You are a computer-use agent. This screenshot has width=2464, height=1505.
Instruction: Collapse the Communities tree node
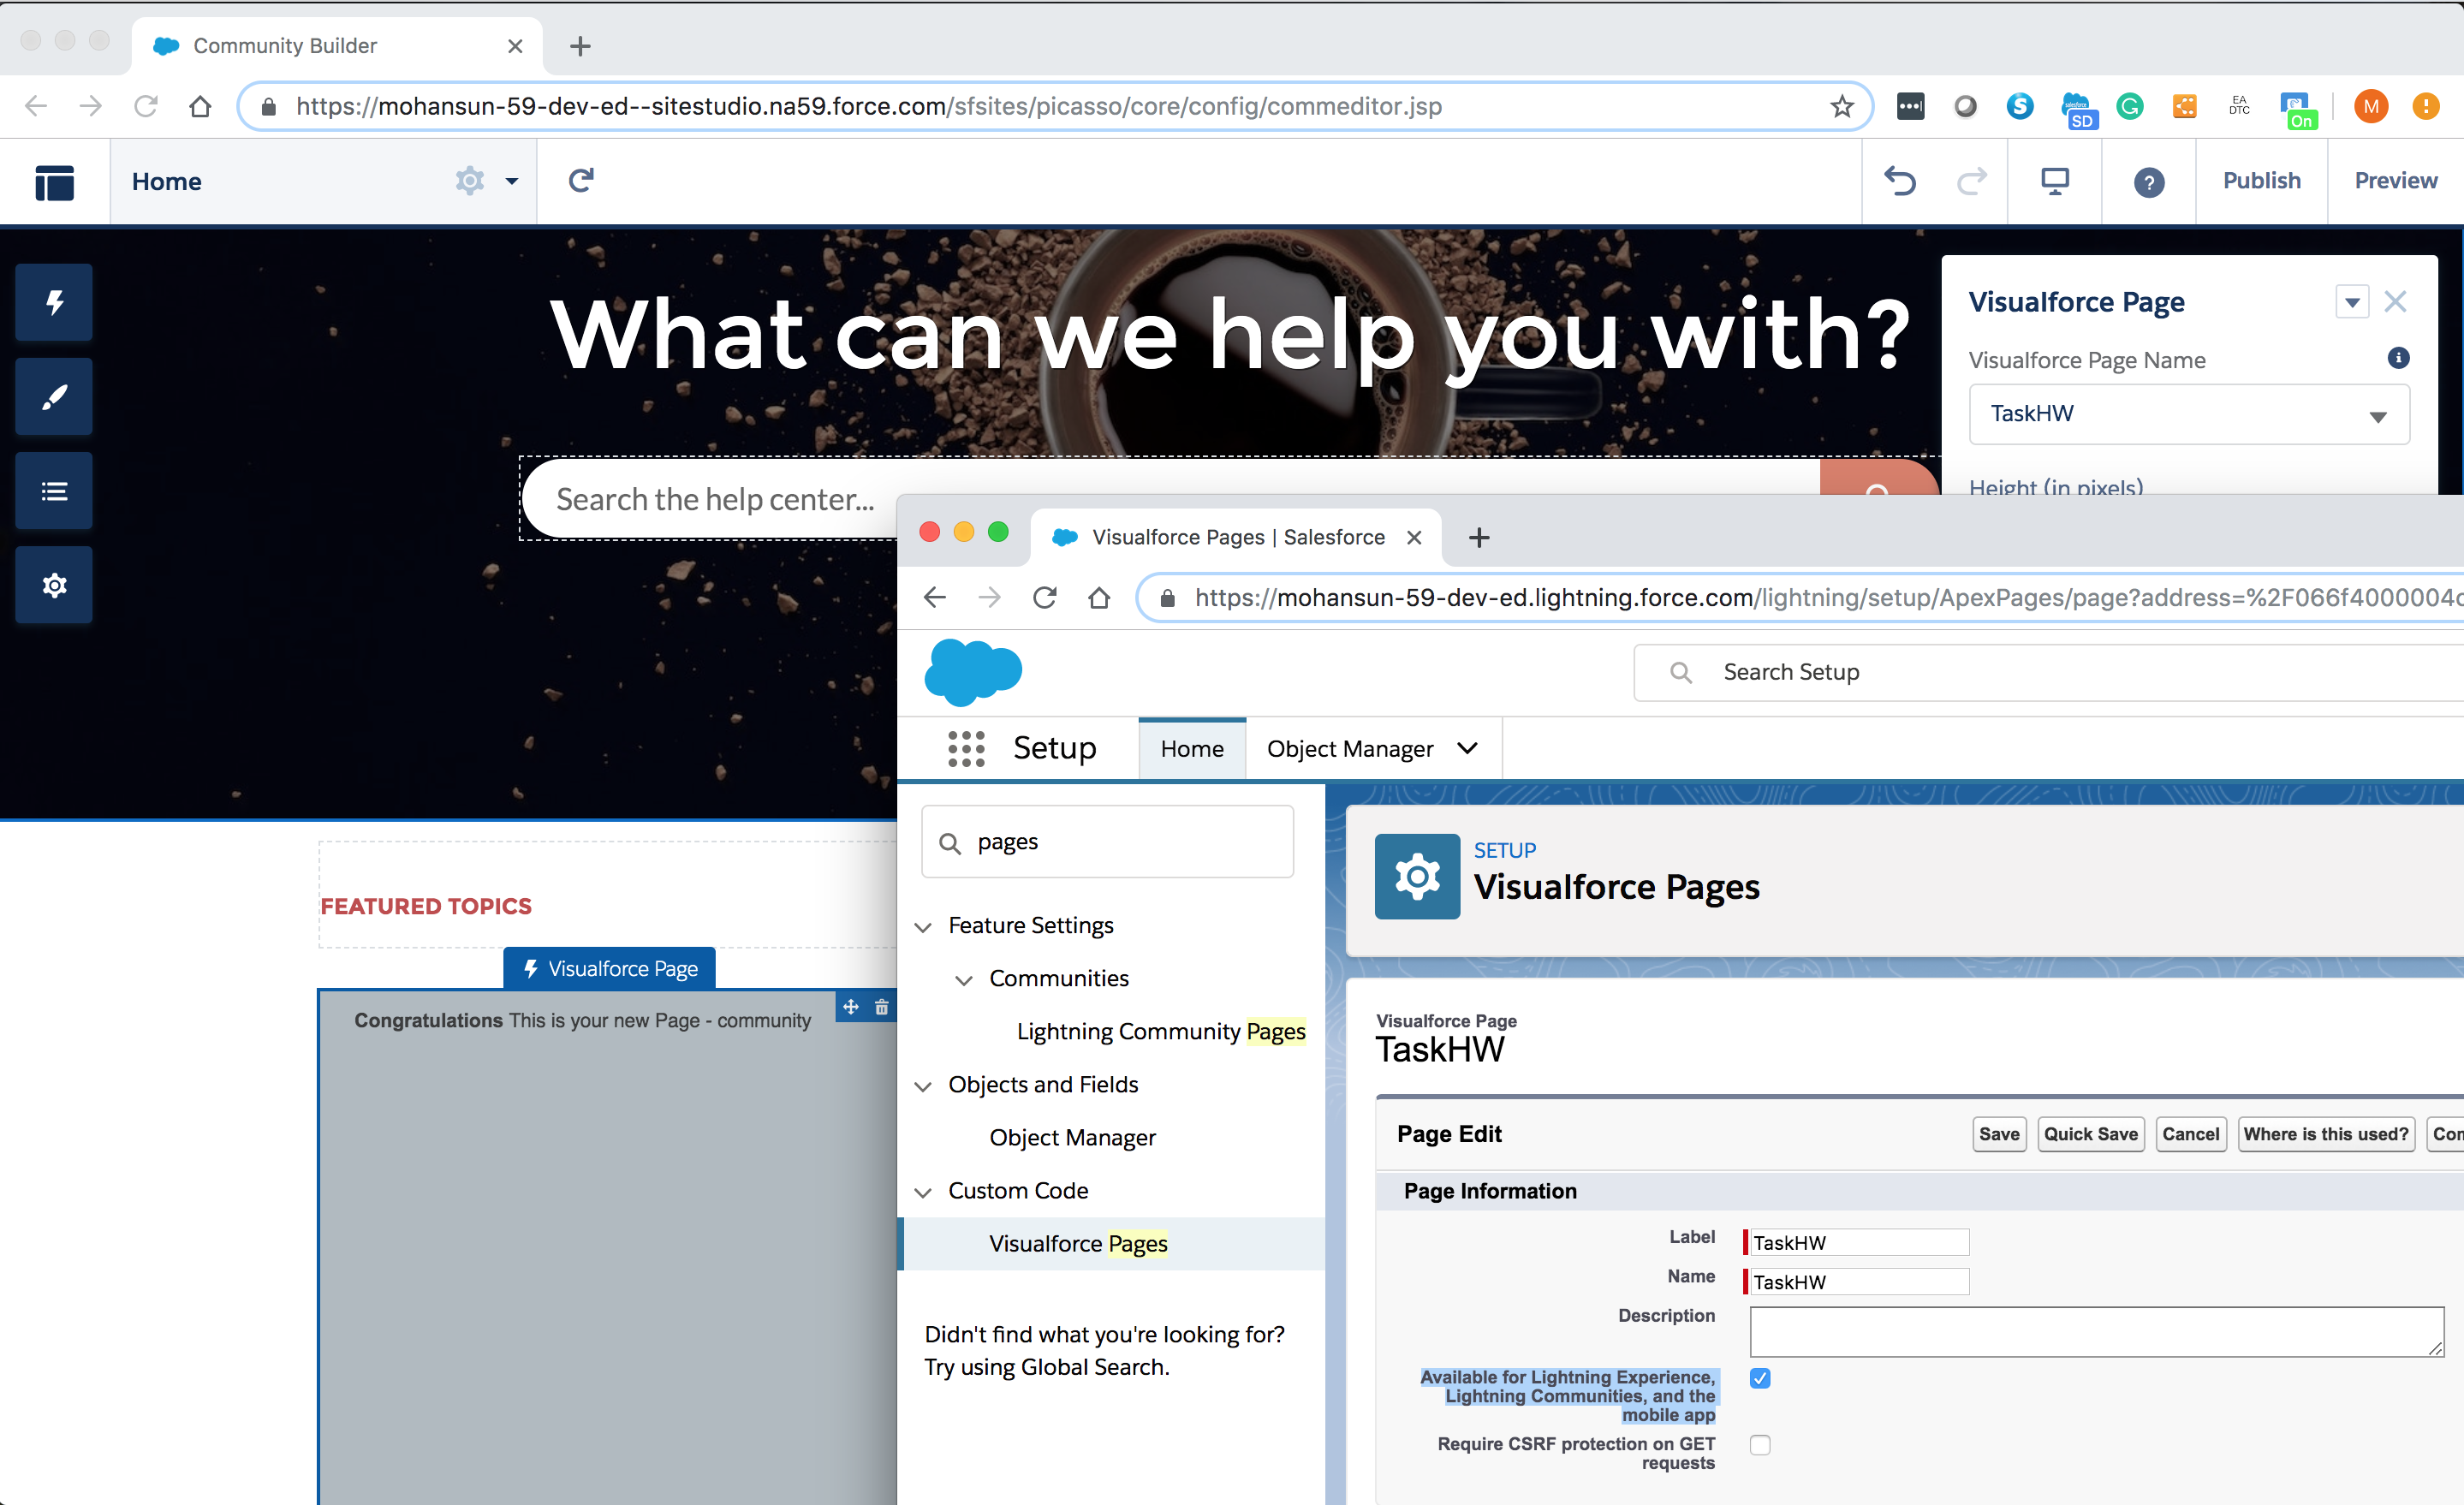964,980
